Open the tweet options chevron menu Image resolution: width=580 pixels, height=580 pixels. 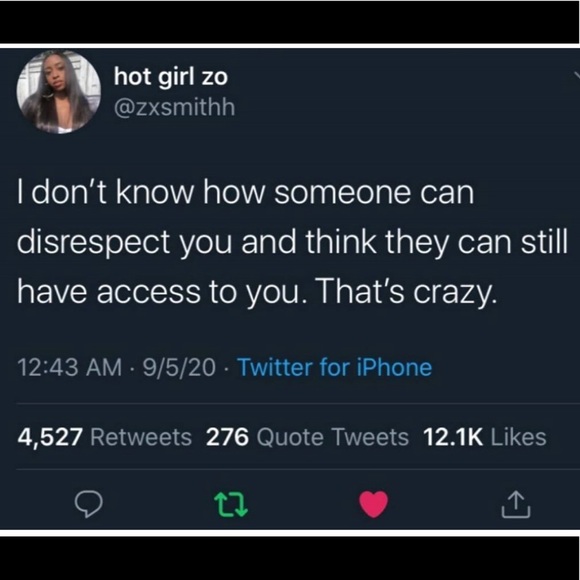[577, 75]
